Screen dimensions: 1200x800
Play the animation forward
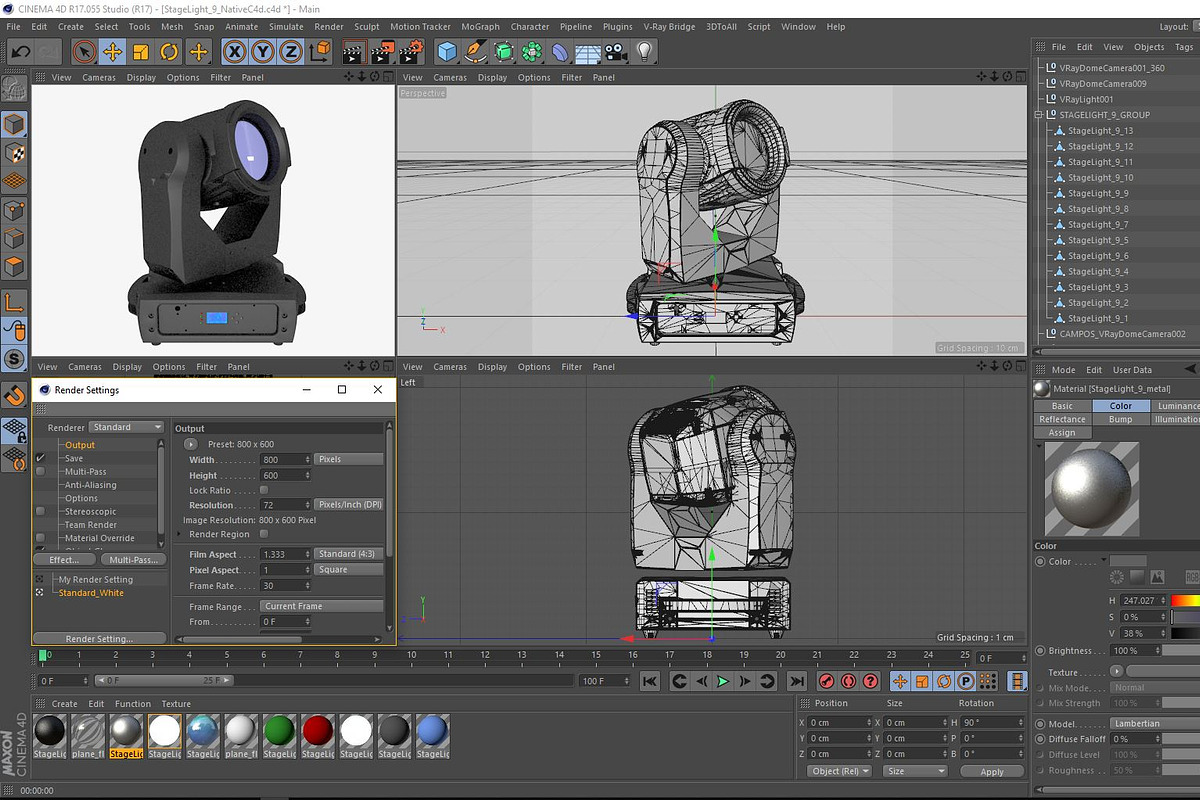723,681
